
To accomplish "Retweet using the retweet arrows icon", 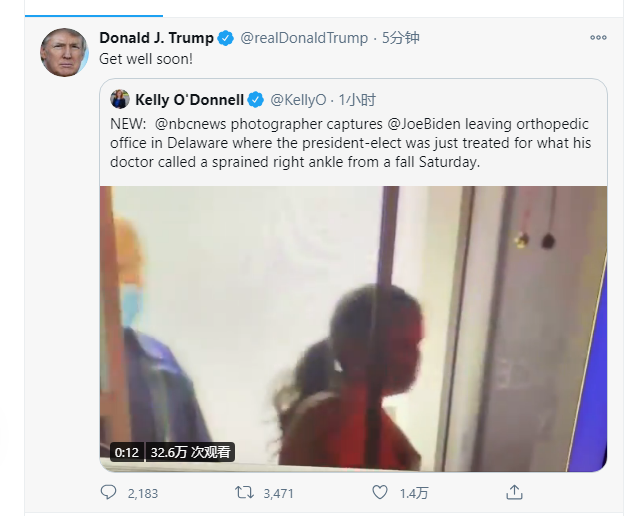I will pyautogui.click(x=244, y=492).
